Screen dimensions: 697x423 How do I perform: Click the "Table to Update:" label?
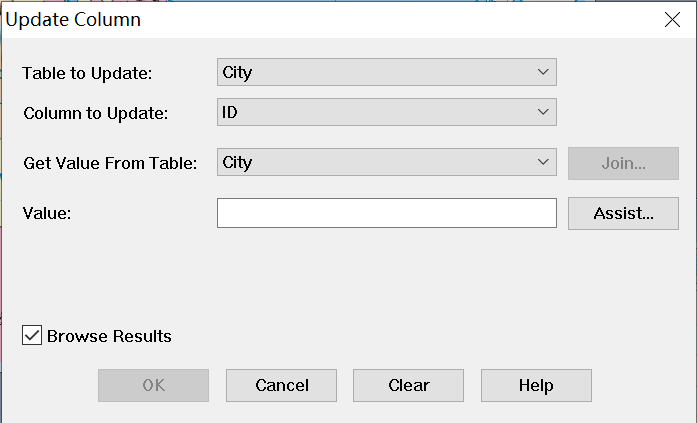(88, 73)
